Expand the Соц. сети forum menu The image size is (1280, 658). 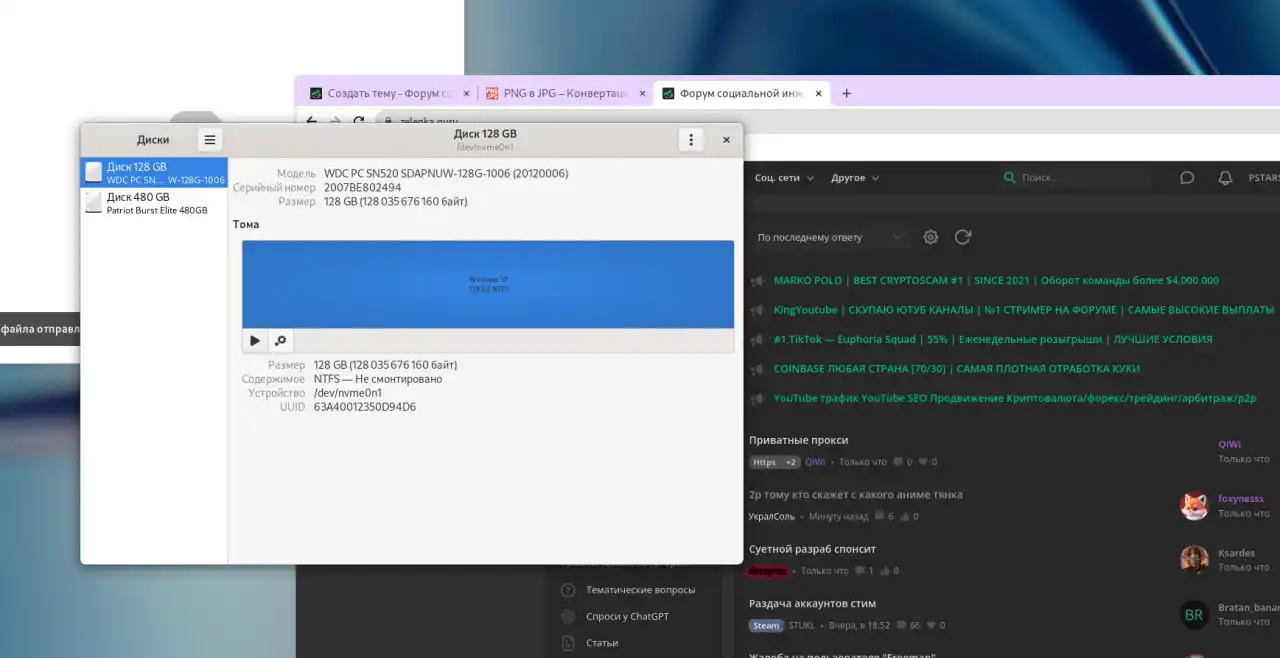(784, 178)
